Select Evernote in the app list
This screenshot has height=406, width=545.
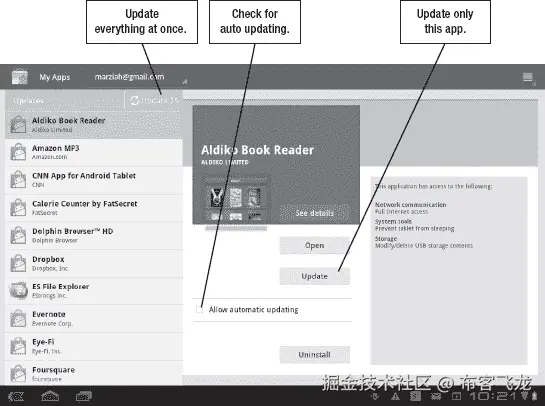[94, 318]
